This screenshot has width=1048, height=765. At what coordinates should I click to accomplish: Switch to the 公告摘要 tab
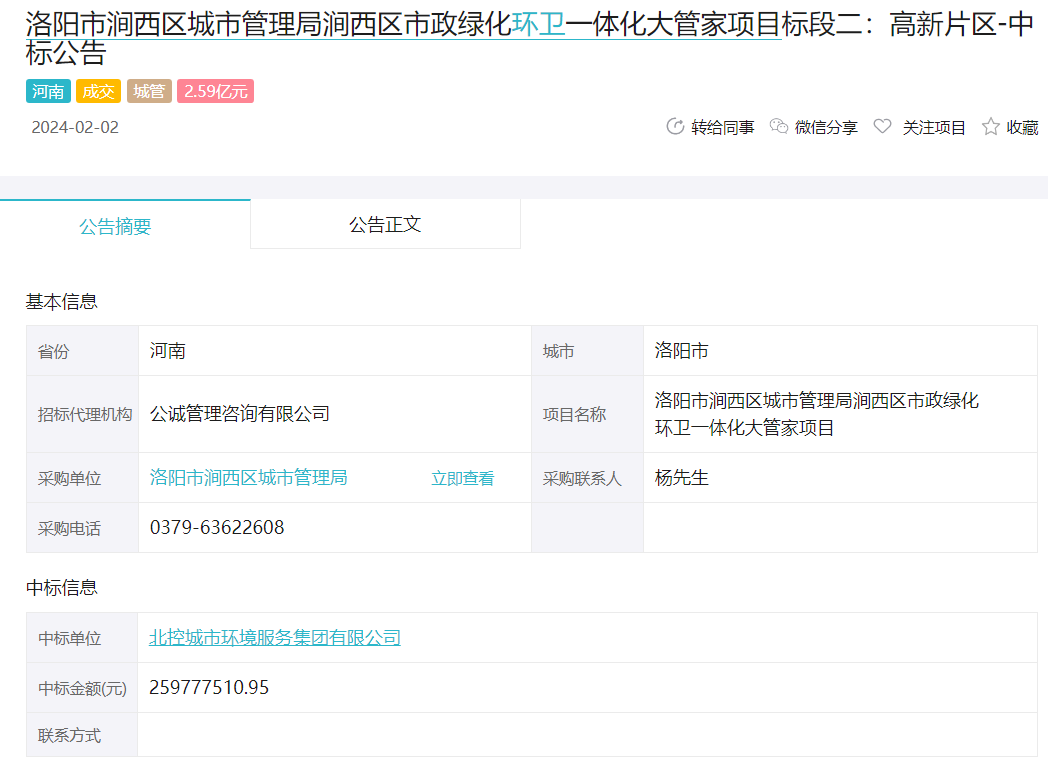(x=125, y=224)
